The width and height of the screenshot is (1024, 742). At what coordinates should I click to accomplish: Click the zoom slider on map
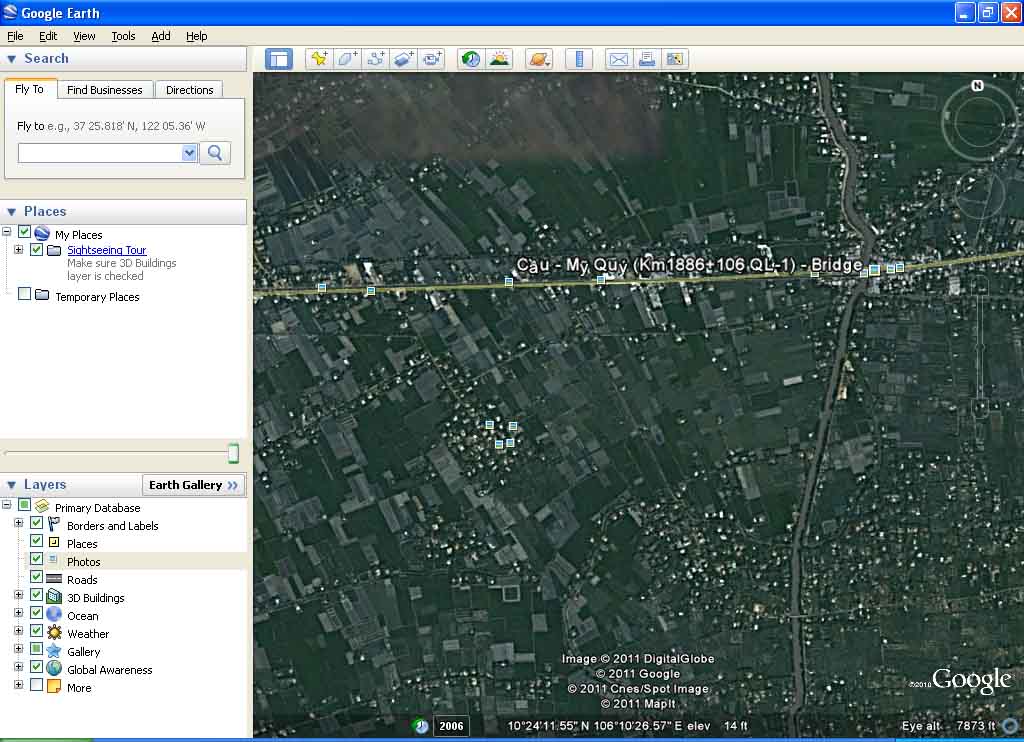pos(980,346)
